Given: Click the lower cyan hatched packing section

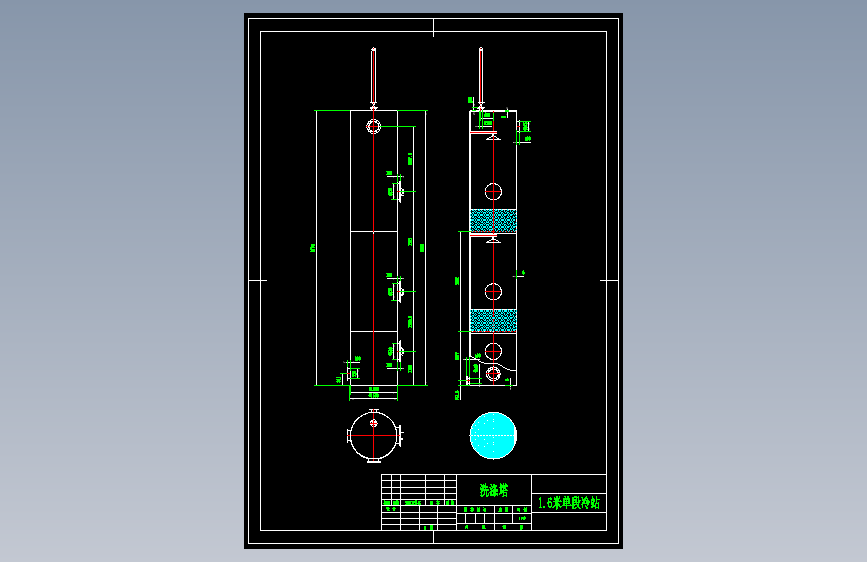Looking at the screenshot, I should point(493,321).
